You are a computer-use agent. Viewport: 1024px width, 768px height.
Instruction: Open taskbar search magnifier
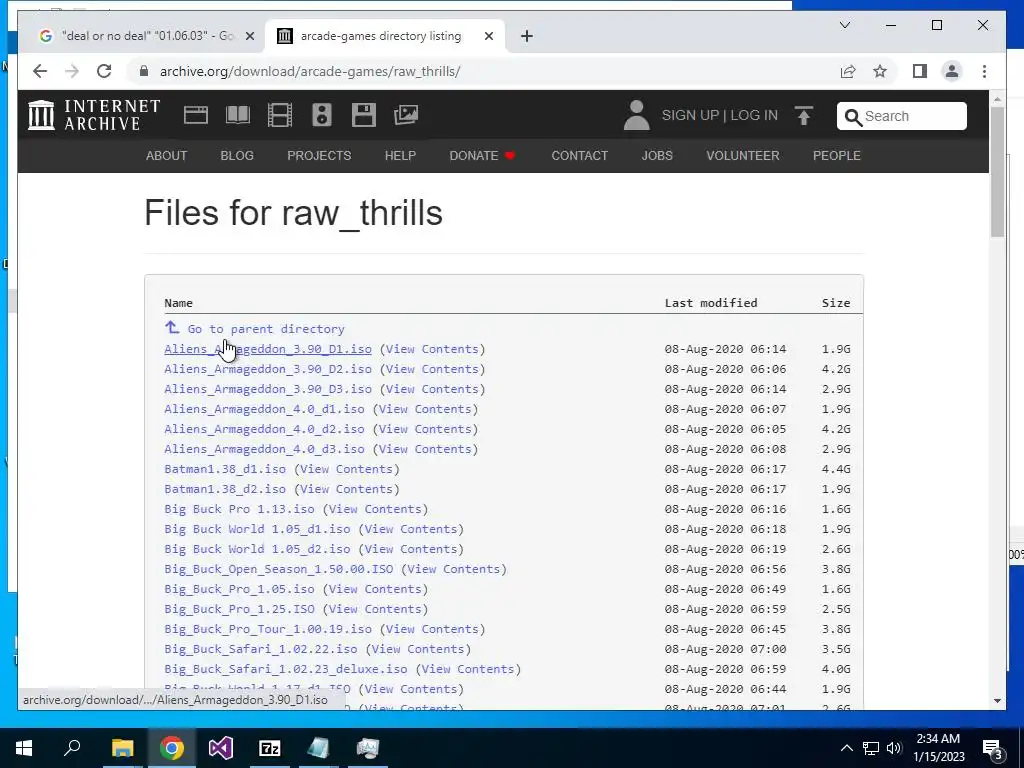pos(72,748)
